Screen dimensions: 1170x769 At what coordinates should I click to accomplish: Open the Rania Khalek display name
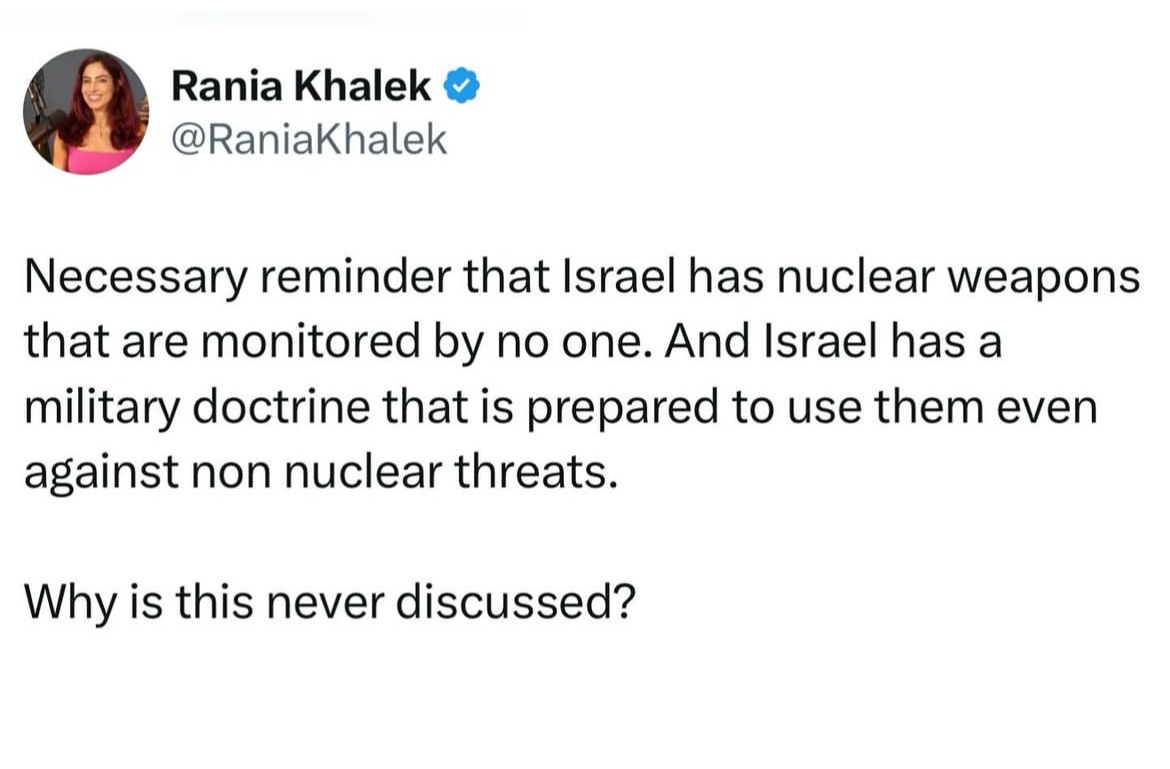(301, 85)
